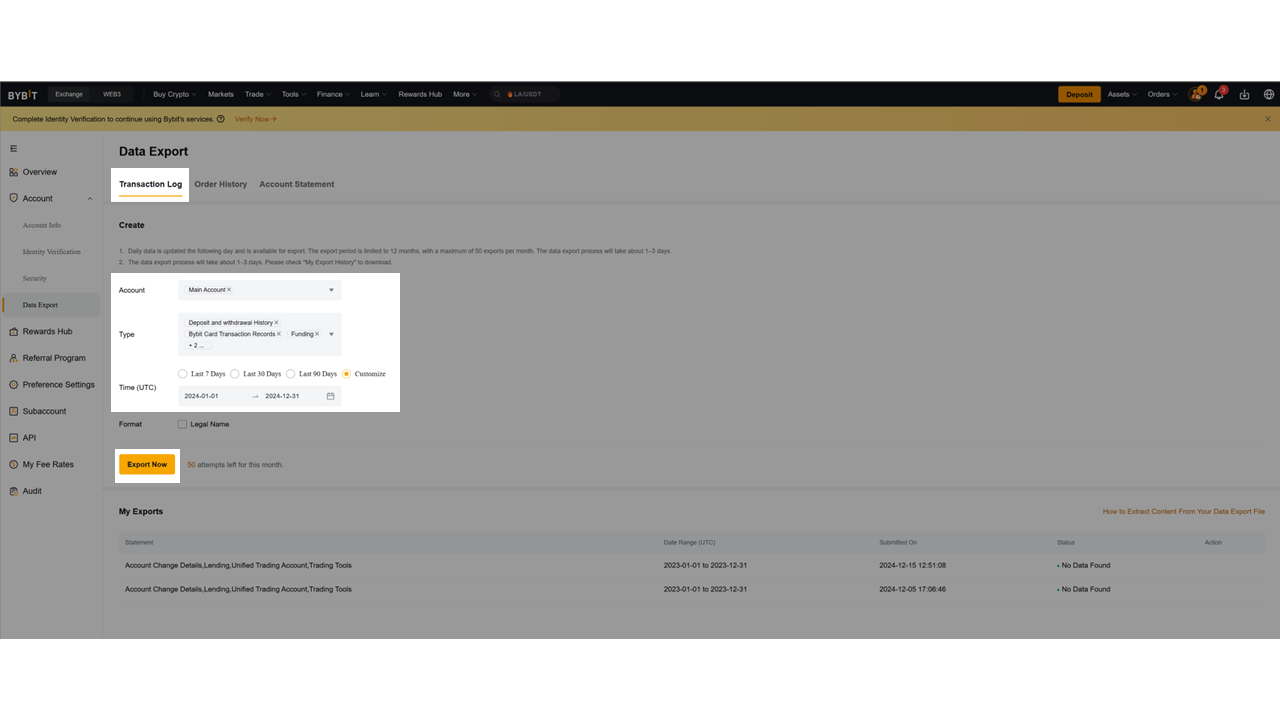Open Rewards Hub in the sidebar
1280x720 pixels.
pos(50,331)
